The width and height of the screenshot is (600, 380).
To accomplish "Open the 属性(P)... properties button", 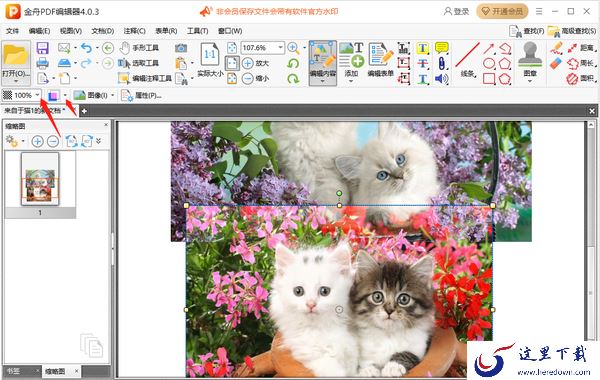I will [x=141, y=95].
